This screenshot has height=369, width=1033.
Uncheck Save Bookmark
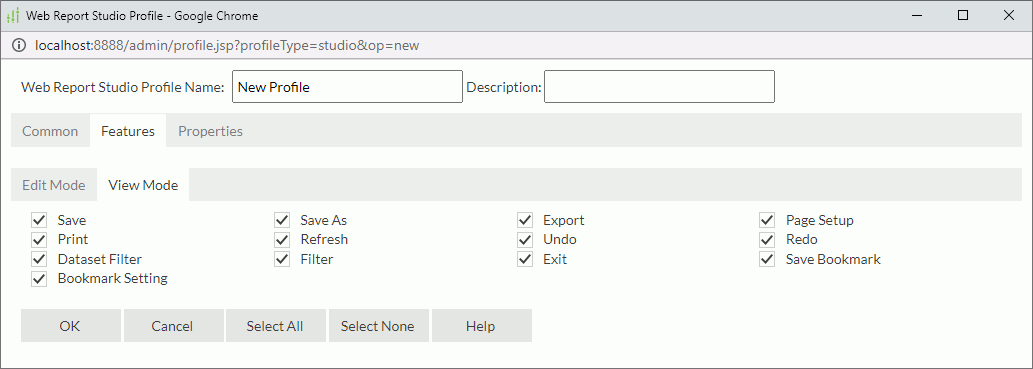click(767, 259)
